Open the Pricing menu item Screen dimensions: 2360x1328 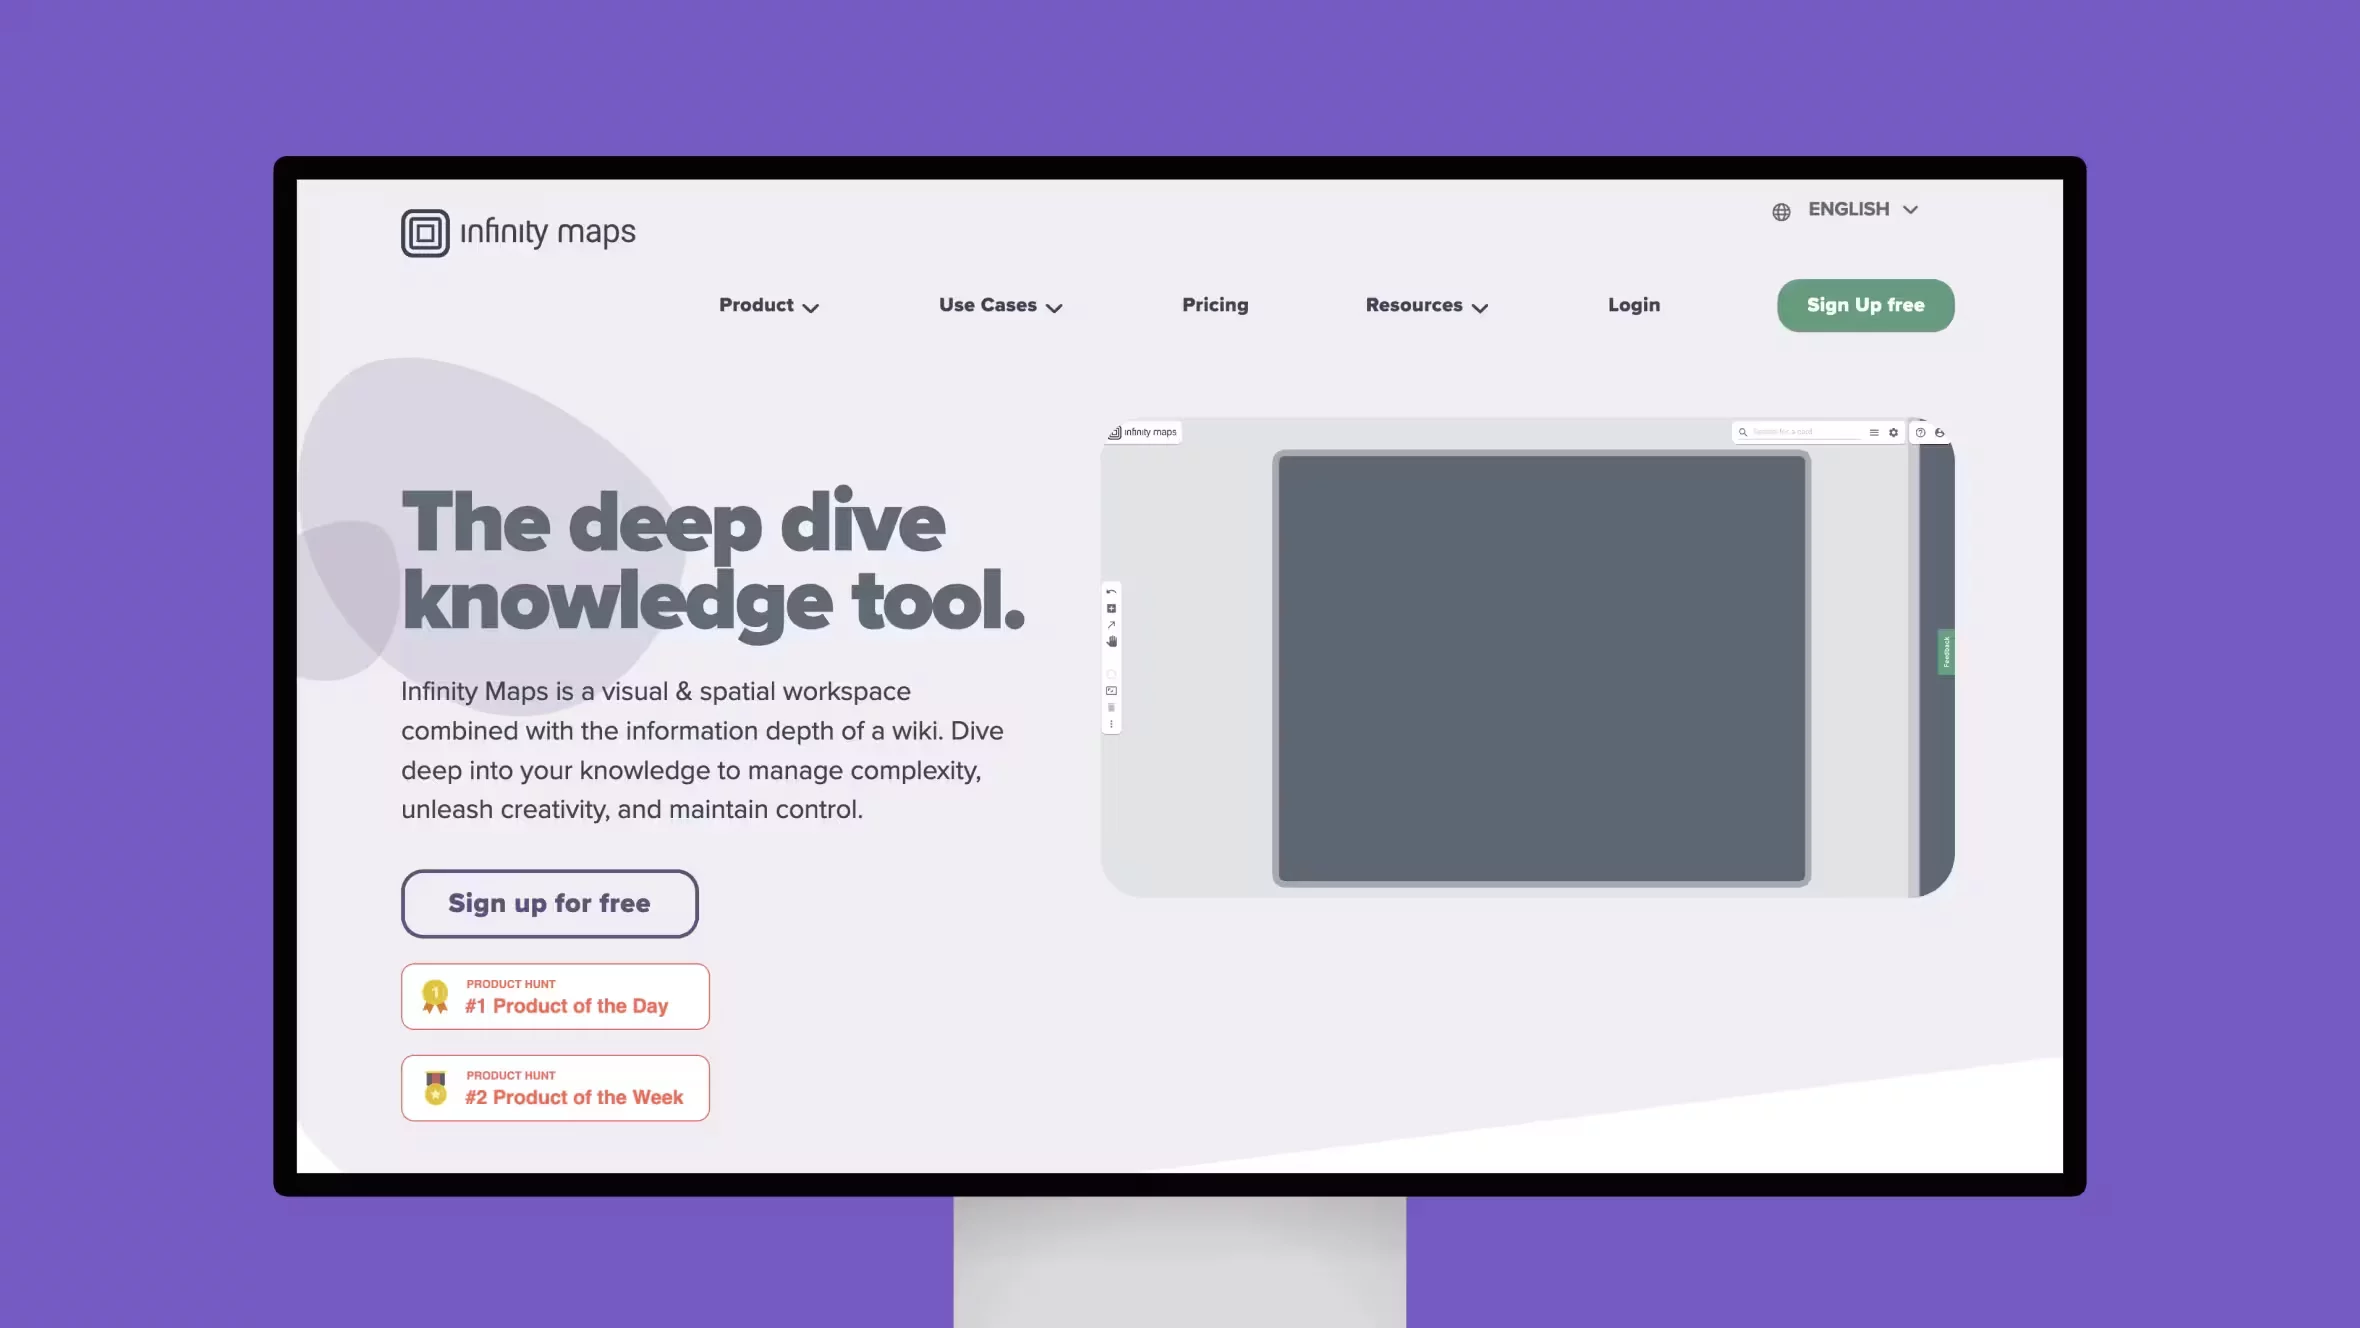pyautogui.click(x=1214, y=305)
